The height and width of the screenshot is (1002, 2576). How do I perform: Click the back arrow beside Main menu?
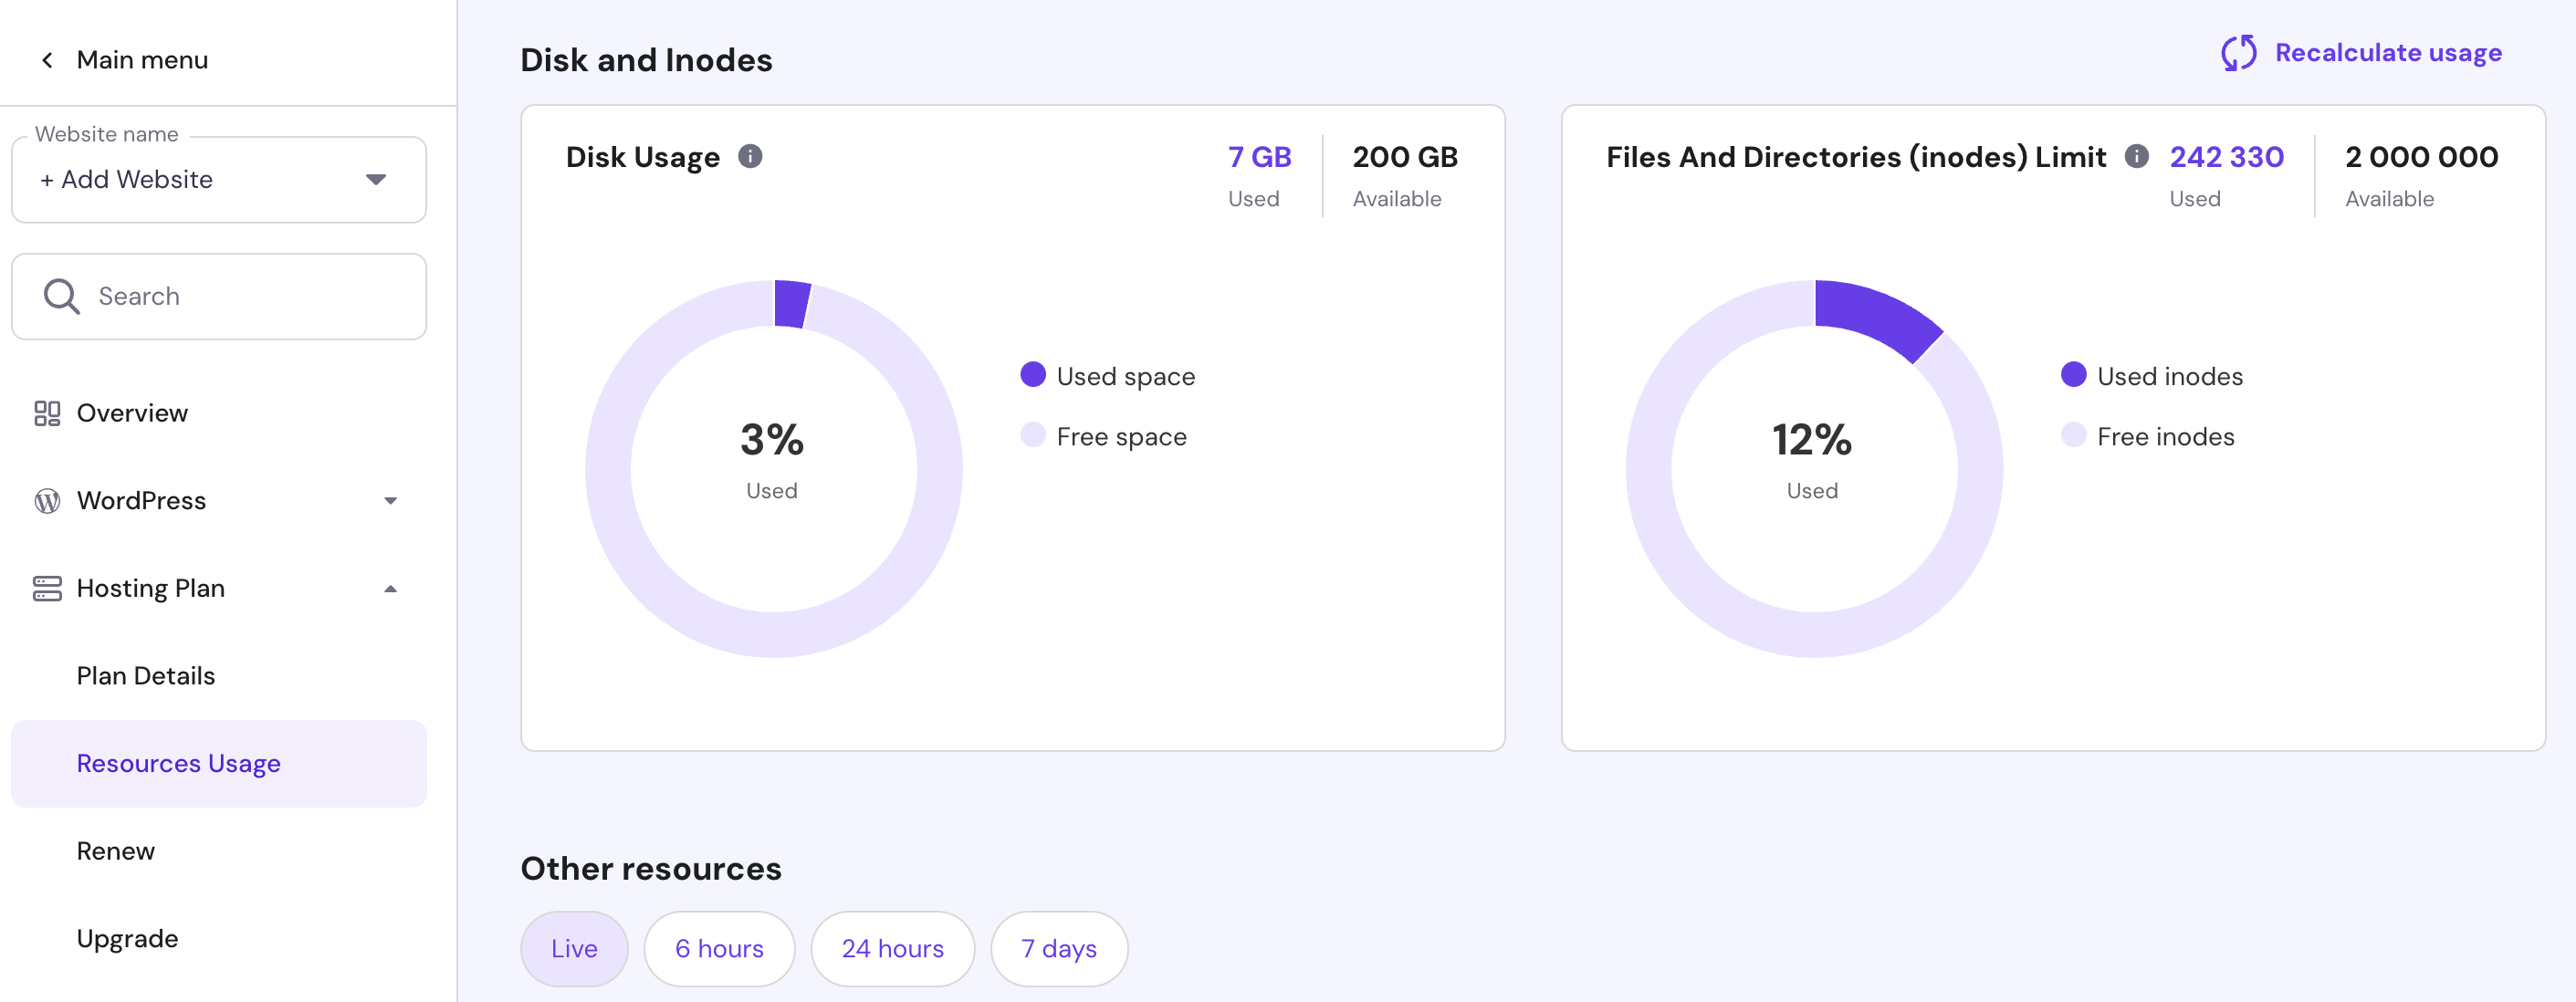tap(47, 60)
